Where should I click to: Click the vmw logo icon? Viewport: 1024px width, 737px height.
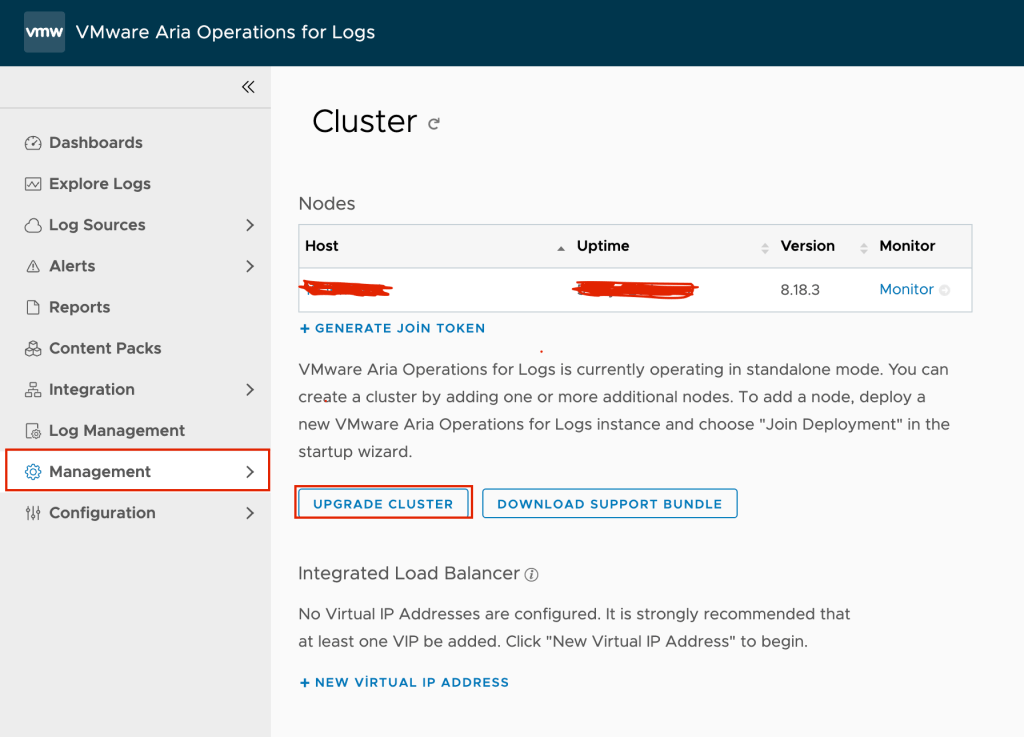(x=44, y=32)
